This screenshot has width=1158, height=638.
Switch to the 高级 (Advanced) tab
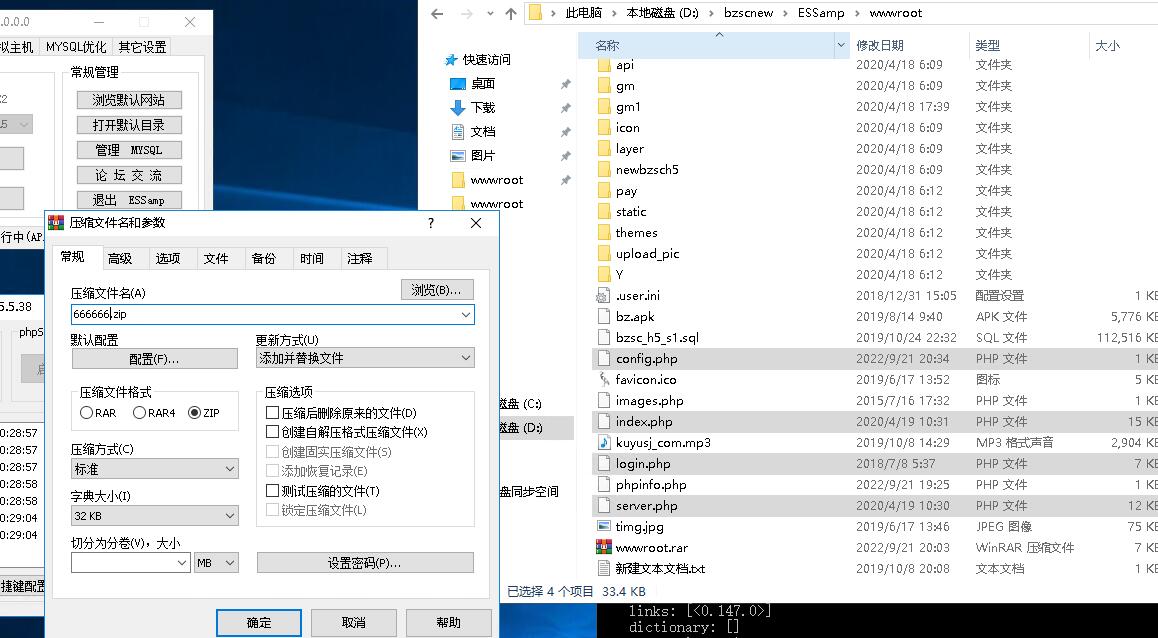pos(120,258)
